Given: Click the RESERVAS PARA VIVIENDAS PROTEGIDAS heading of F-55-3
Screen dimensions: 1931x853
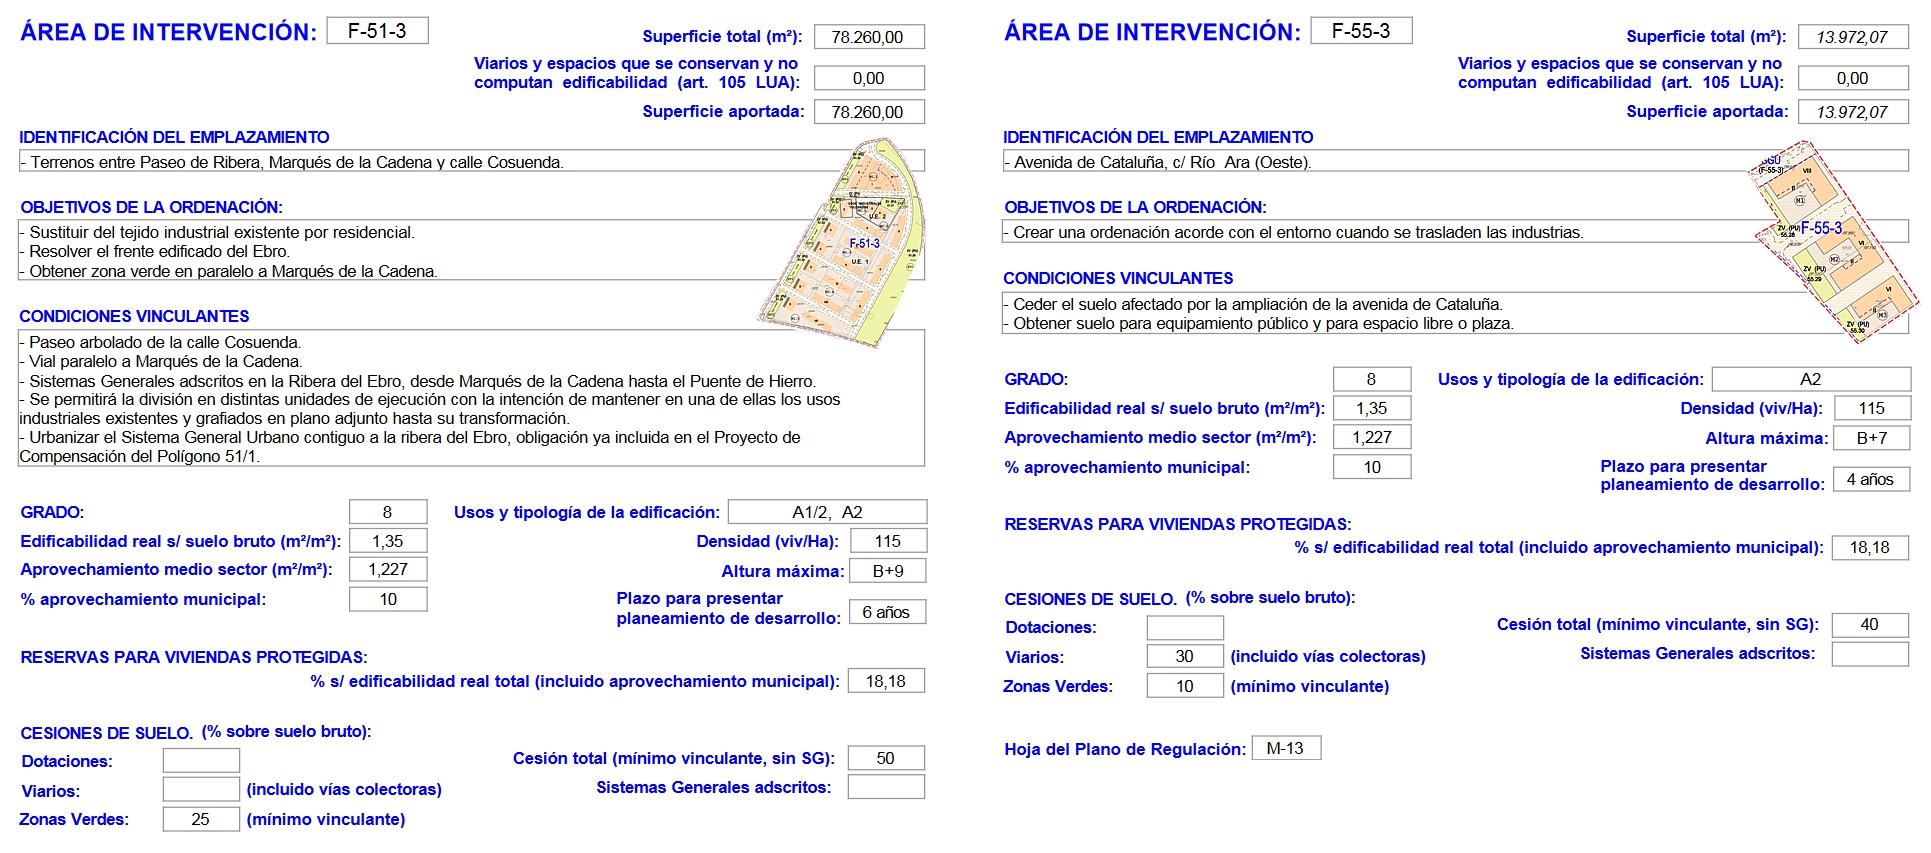Looking at the screenshot, I should point(1178,524).
